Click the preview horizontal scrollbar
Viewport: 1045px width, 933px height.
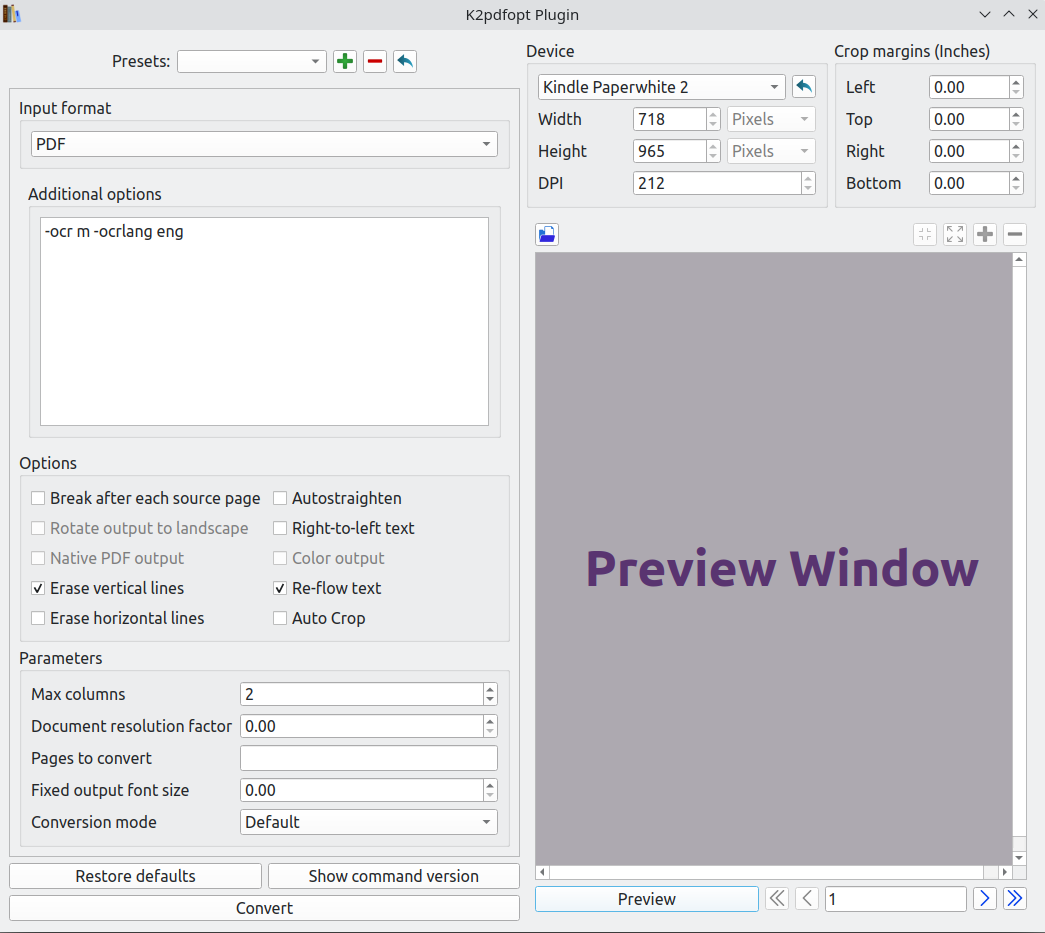[773, 872]
